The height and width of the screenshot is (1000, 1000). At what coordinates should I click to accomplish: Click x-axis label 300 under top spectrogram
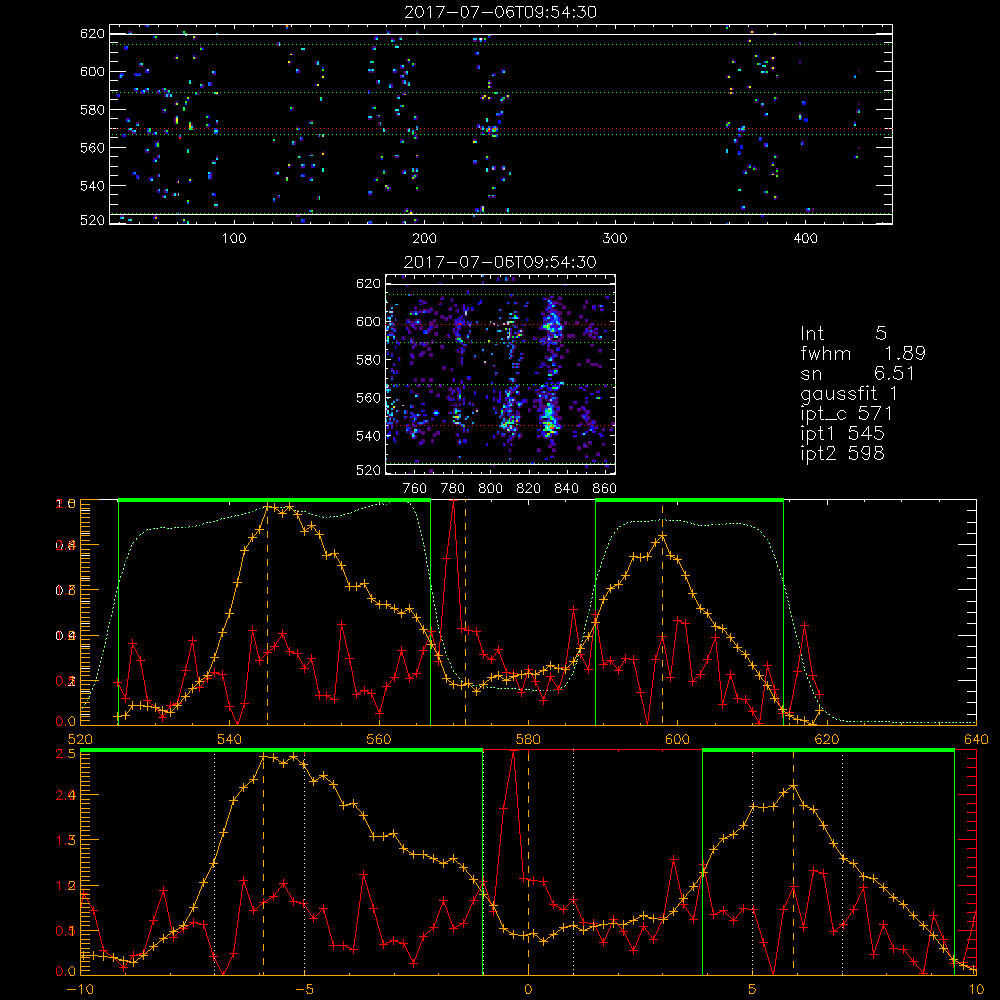tap(615, 239)
